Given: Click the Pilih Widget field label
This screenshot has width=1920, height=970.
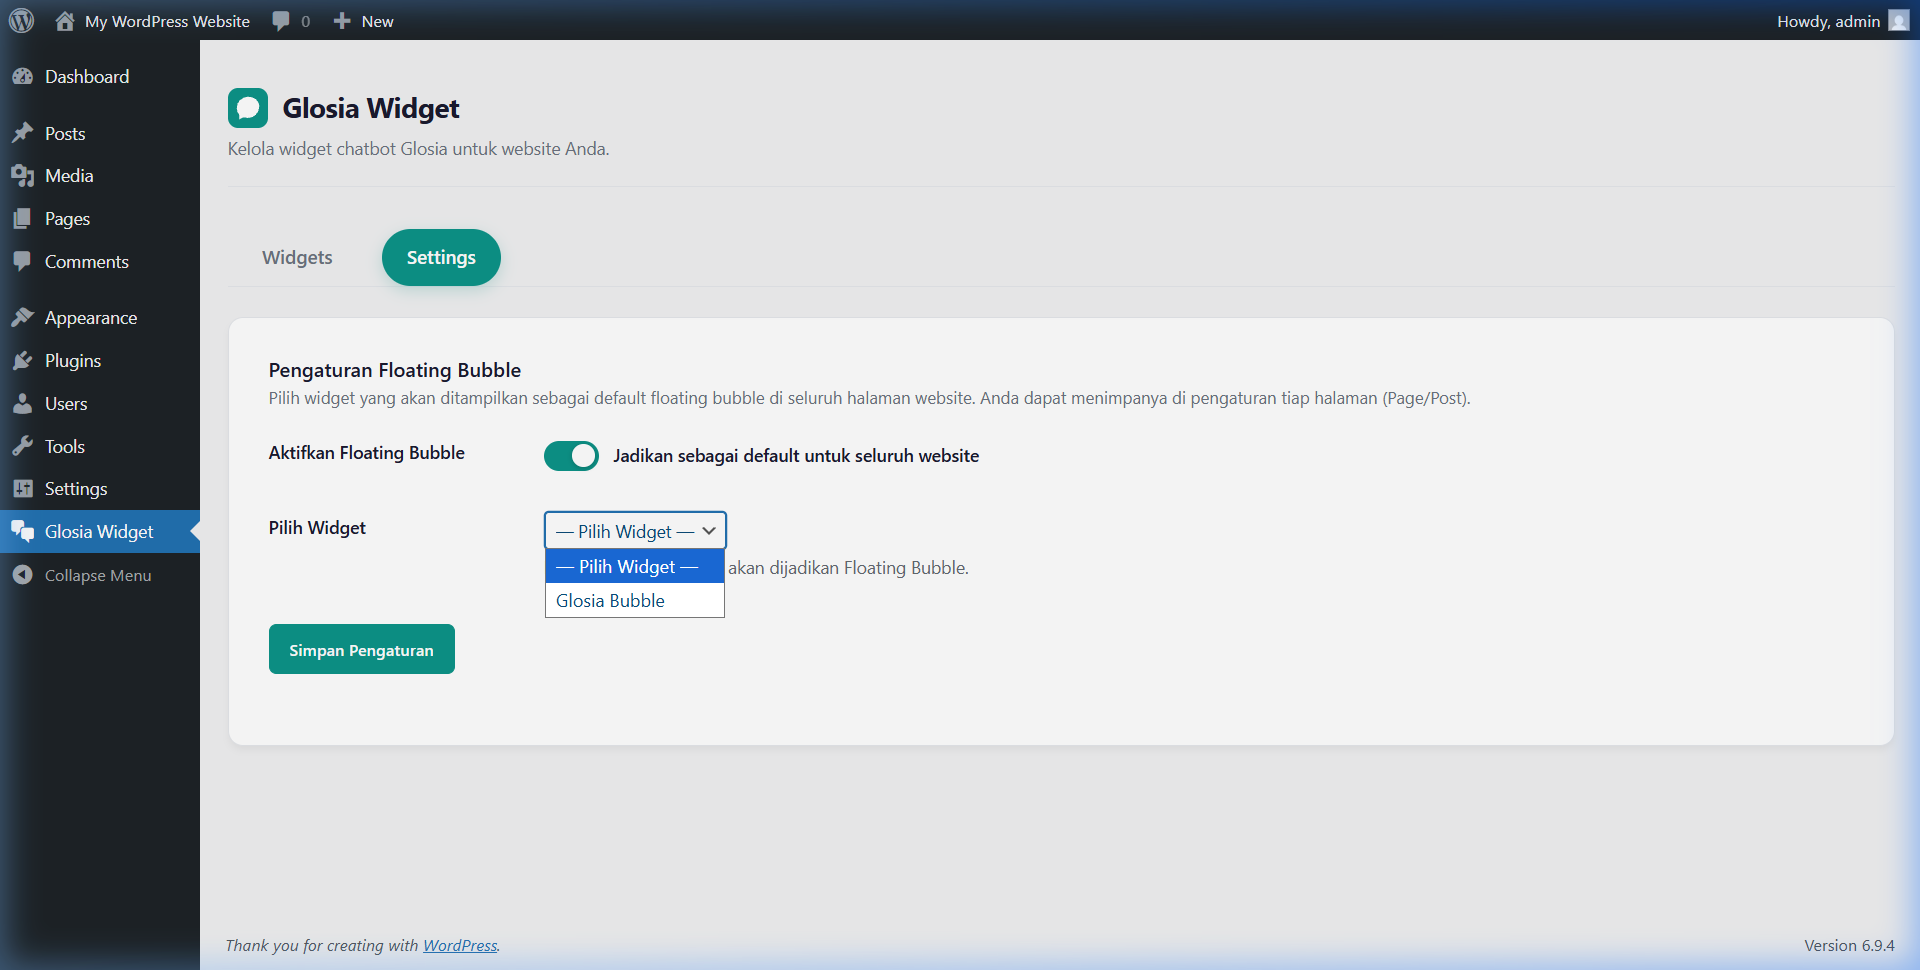Looking at the screenshot, I should pyautogui.click(x=317, y=528).
